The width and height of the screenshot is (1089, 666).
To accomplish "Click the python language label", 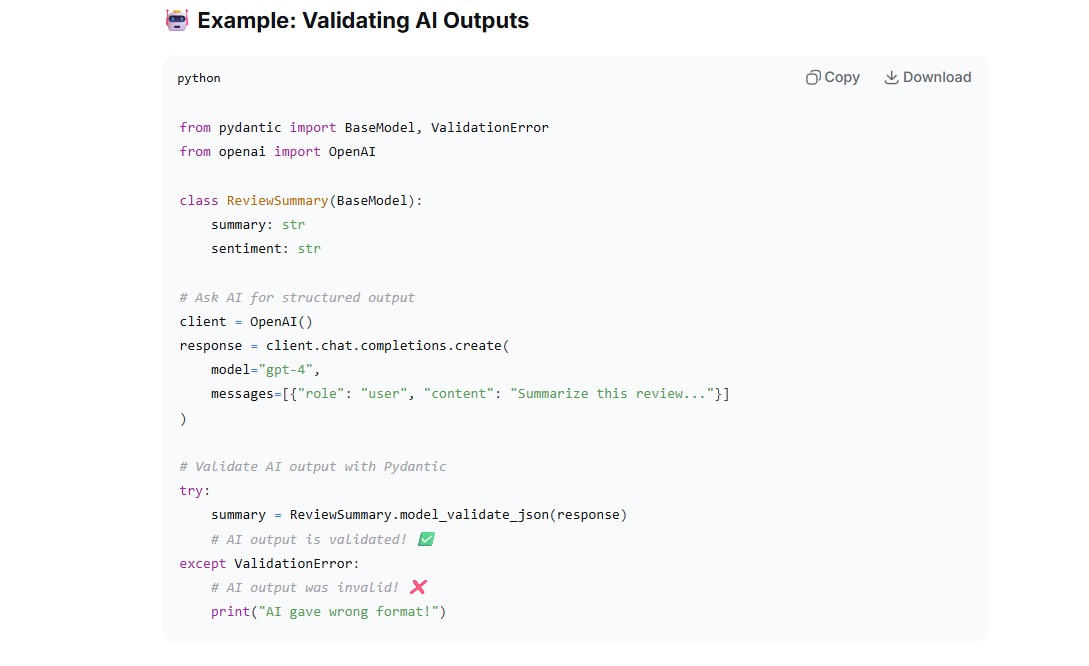I will 199,78.
